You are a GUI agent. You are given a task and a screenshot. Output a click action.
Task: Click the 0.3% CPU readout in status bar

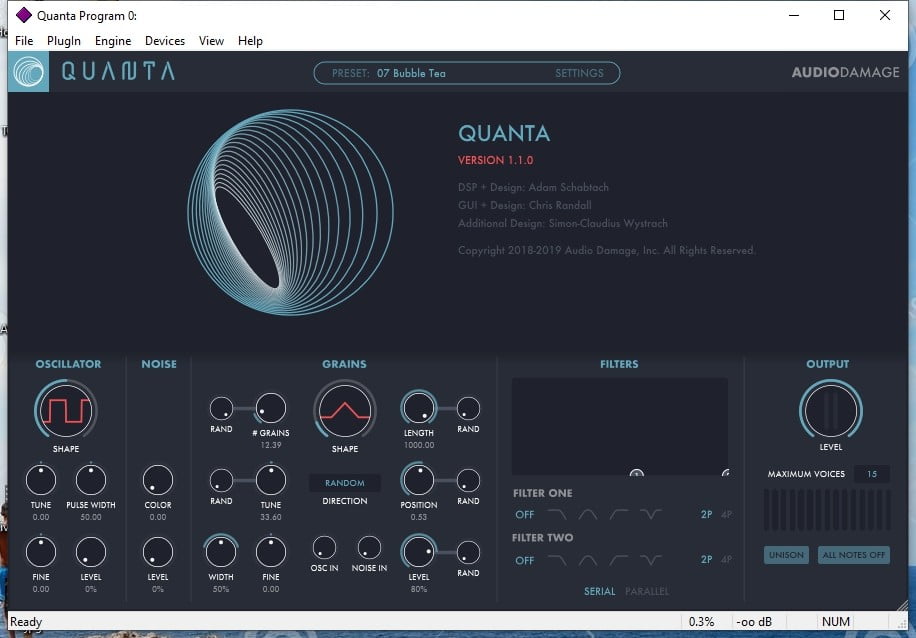coord(701,622)
